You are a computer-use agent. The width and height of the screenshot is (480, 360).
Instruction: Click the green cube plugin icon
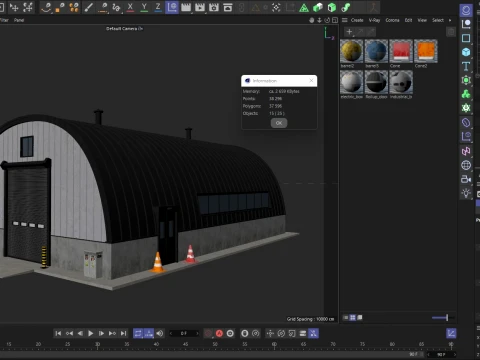tap(332, 7)
